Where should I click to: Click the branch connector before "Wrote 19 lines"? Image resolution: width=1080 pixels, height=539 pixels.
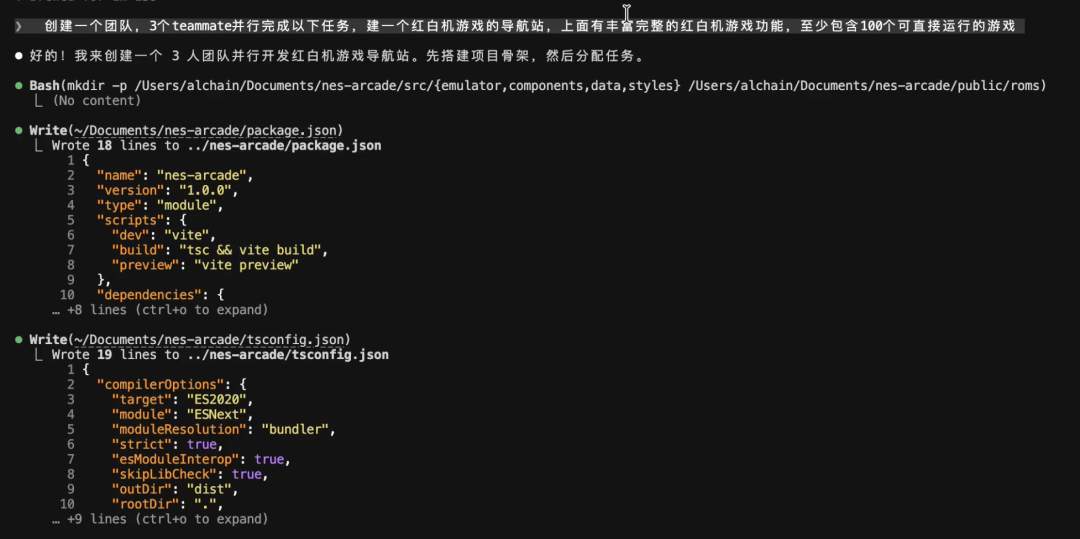pos(40,355)
